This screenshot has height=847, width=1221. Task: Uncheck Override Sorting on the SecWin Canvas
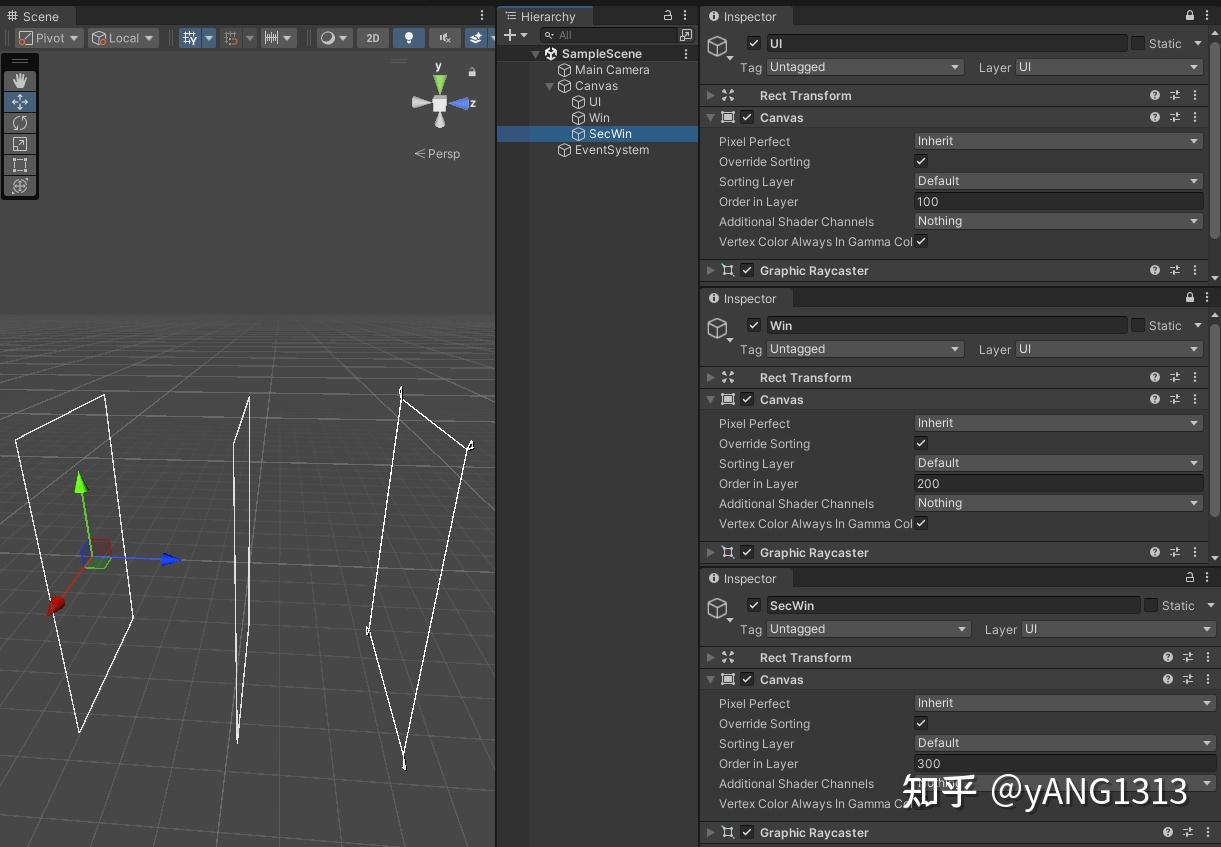(920, 723)
